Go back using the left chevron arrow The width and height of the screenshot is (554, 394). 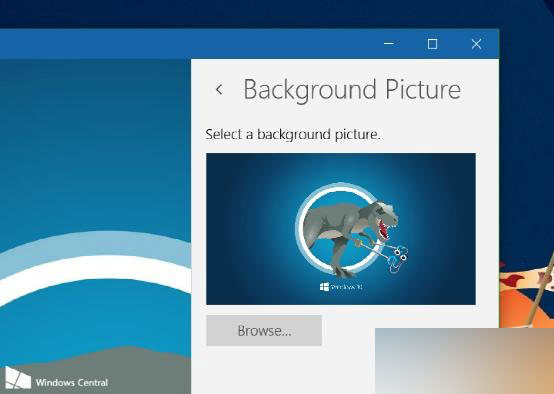tap(219, 89)
